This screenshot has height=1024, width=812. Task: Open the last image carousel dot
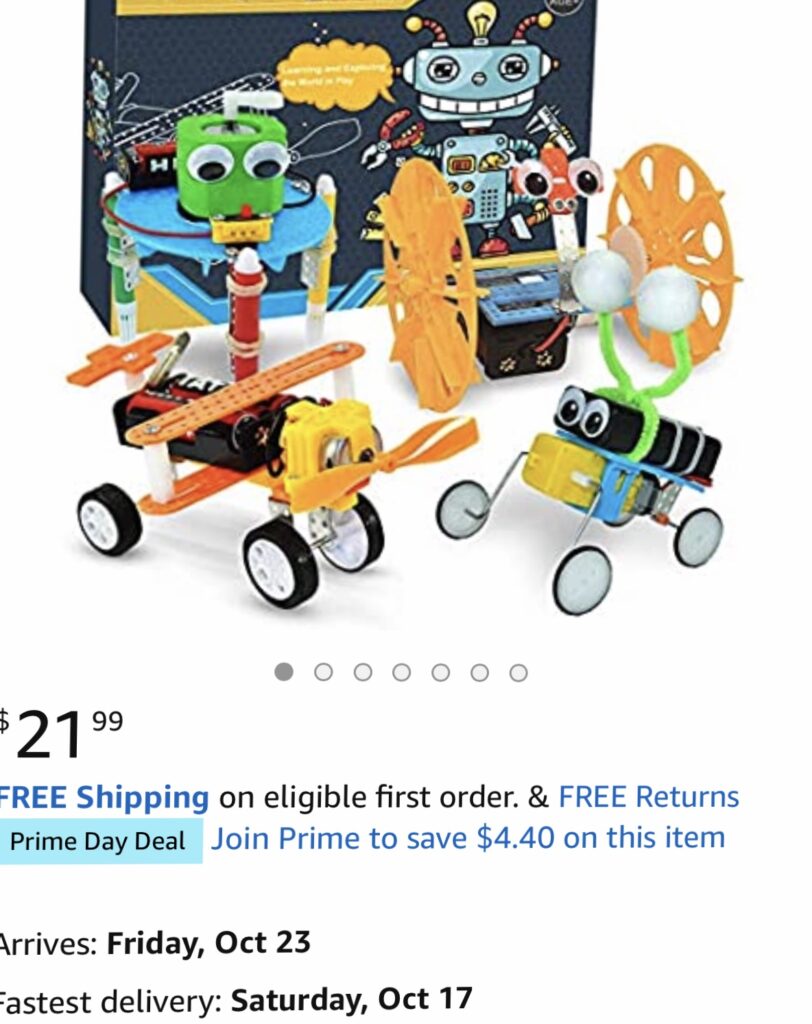click(519, 672)
